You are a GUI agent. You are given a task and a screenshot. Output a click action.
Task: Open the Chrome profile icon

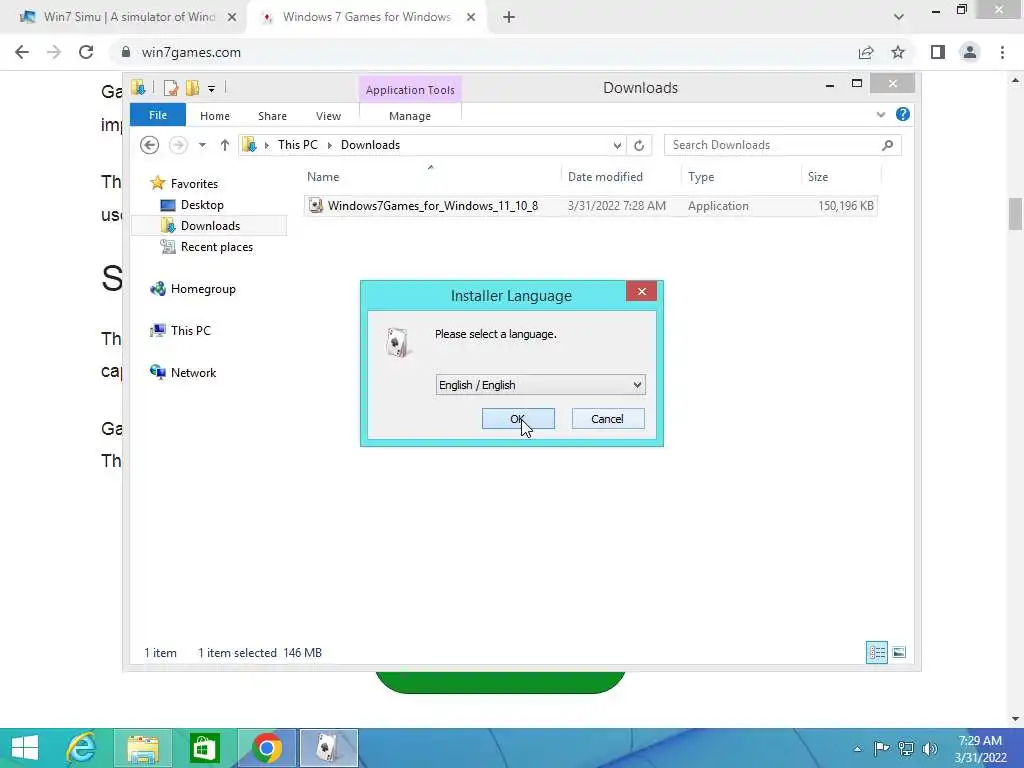click(x=970, y=52)
